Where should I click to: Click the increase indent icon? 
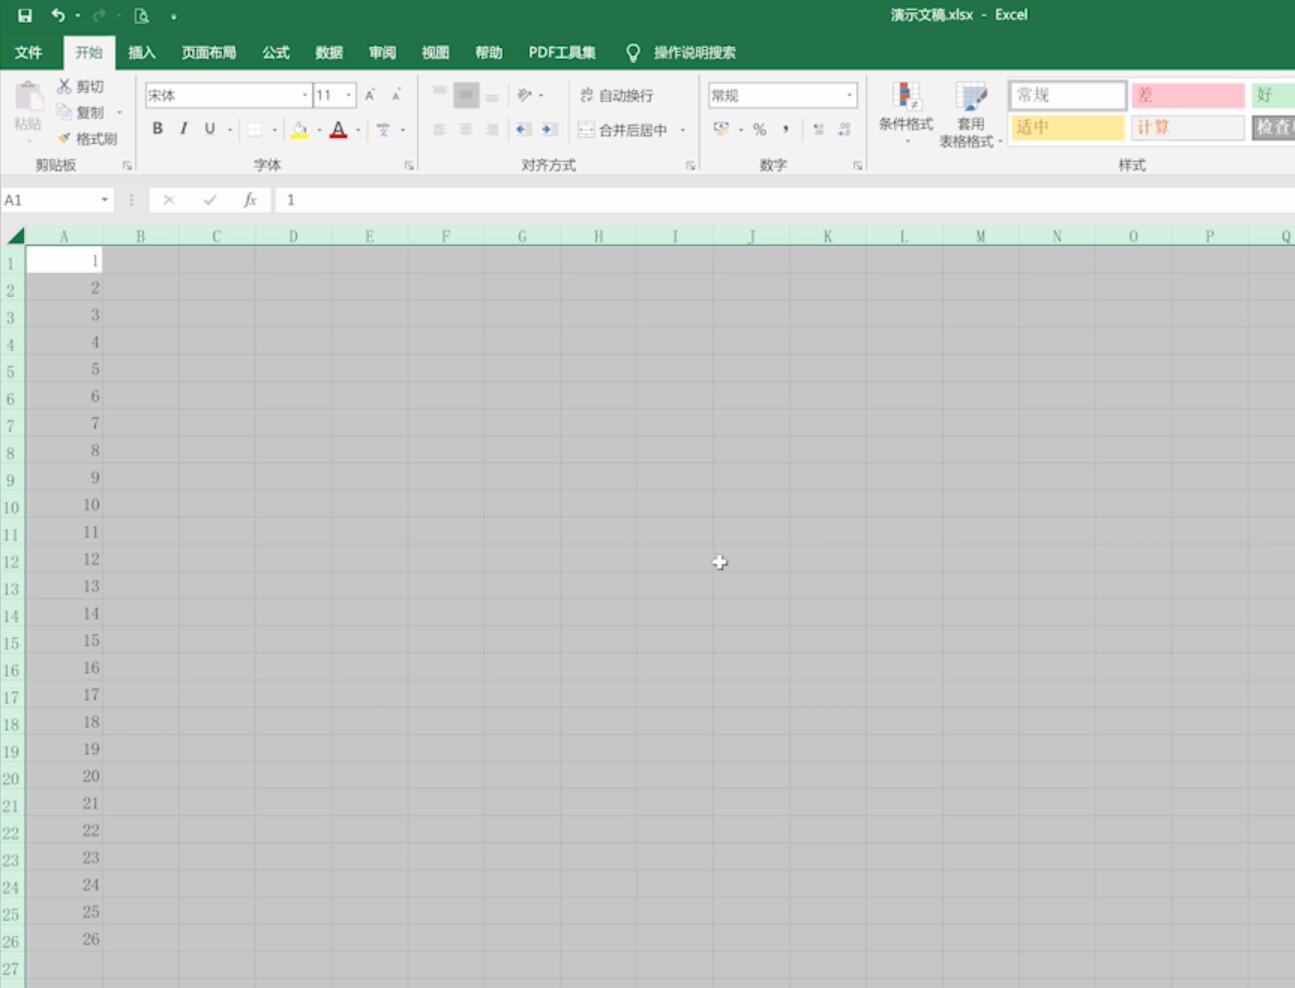tap(549, 129)
